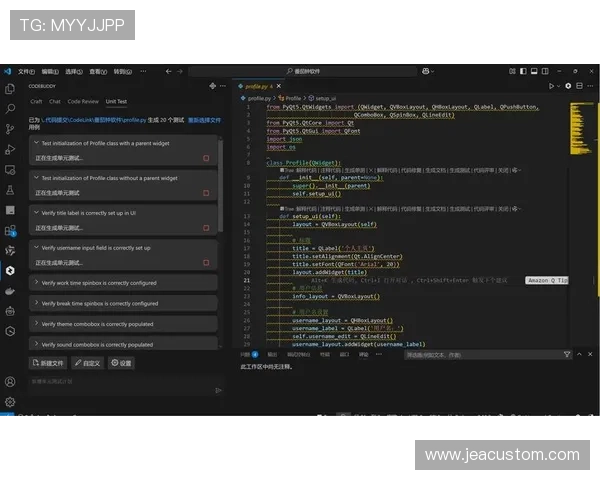Click stop square on first generating test
The height and width of the screenshot is (480, 600).
coord(206,158)
